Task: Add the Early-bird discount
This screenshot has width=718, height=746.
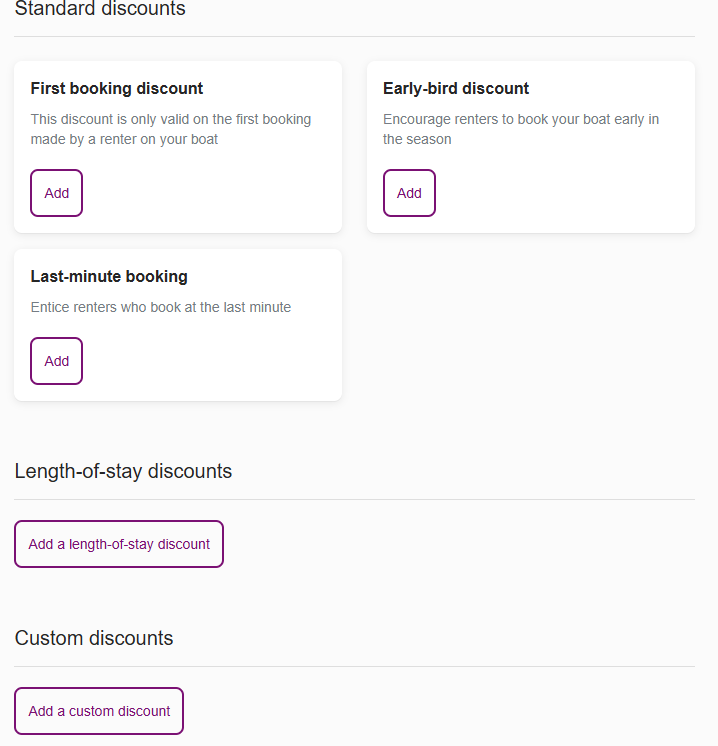Action: pos(409,193)
